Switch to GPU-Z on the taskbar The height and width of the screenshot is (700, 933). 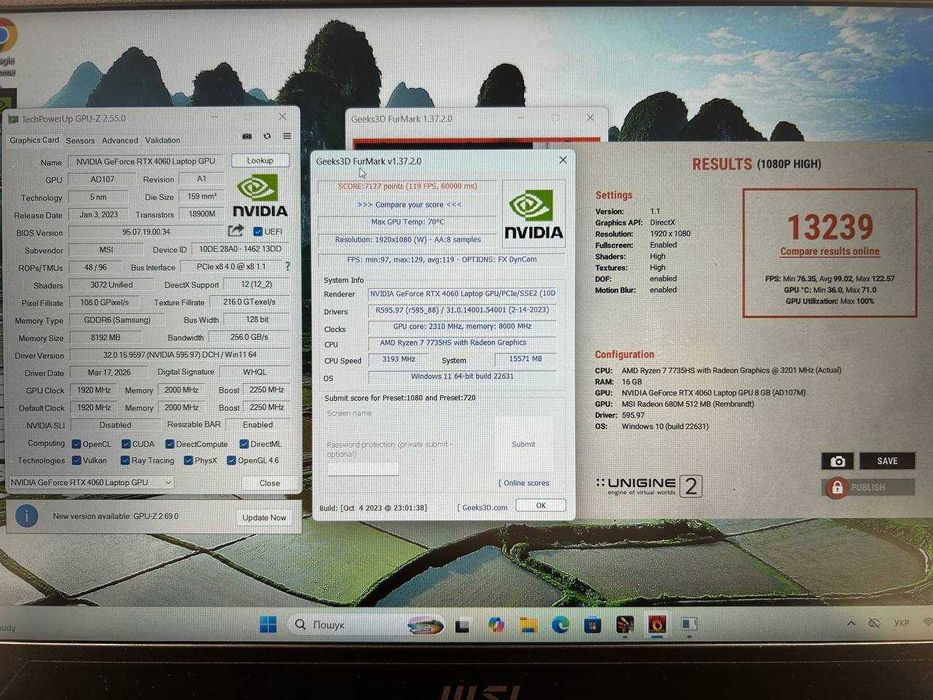click(x=689, y=624)
